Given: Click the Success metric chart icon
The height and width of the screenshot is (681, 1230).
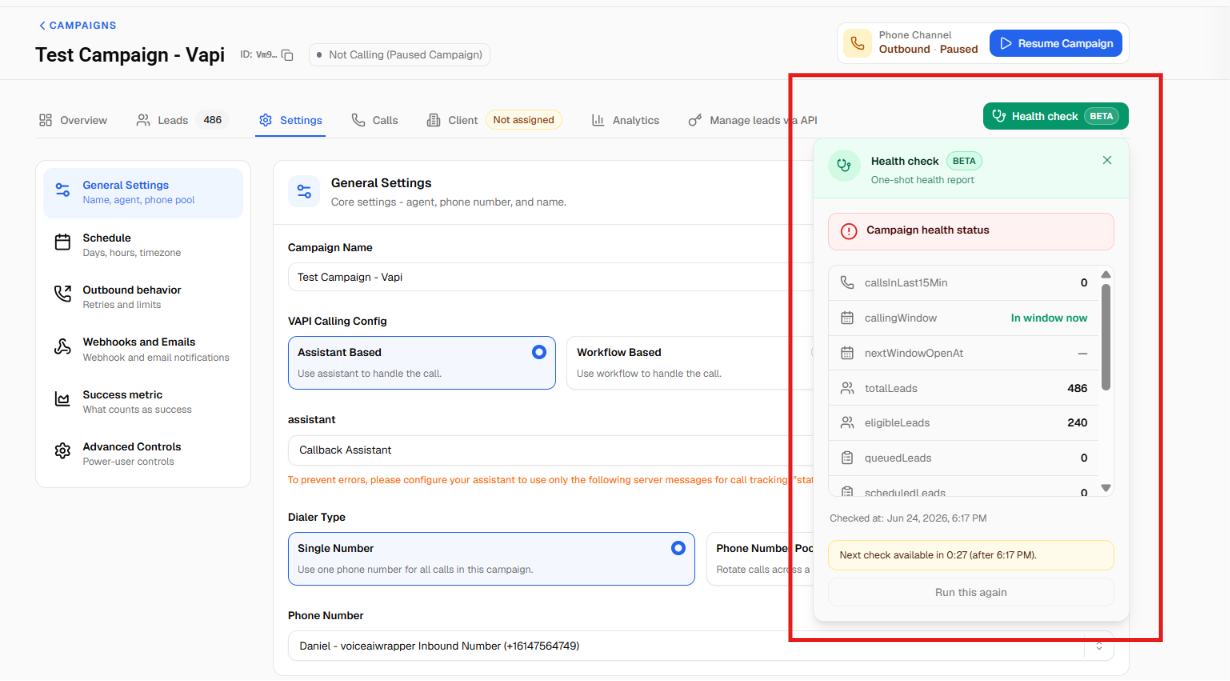Looking at the screenshot, I should click(63, 399).
